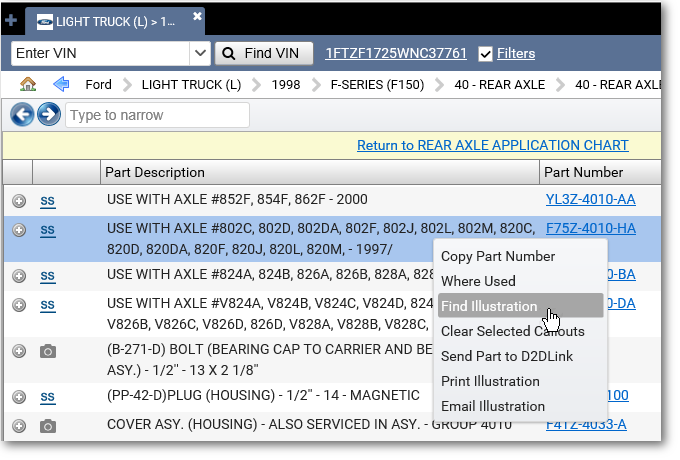Viewport: 680px width, 460px height.
Task: Open new tab with plus icon
Action: [x=12, y=19]
